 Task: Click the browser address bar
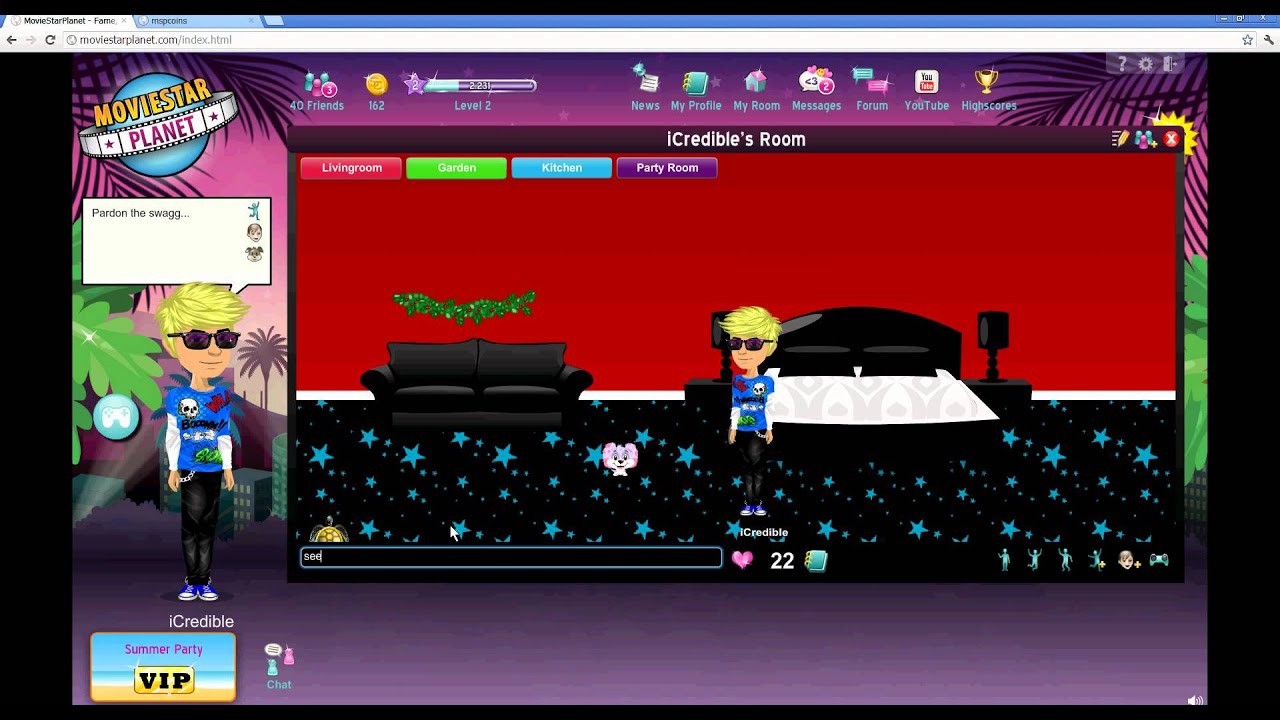click(x=652, y=40)
